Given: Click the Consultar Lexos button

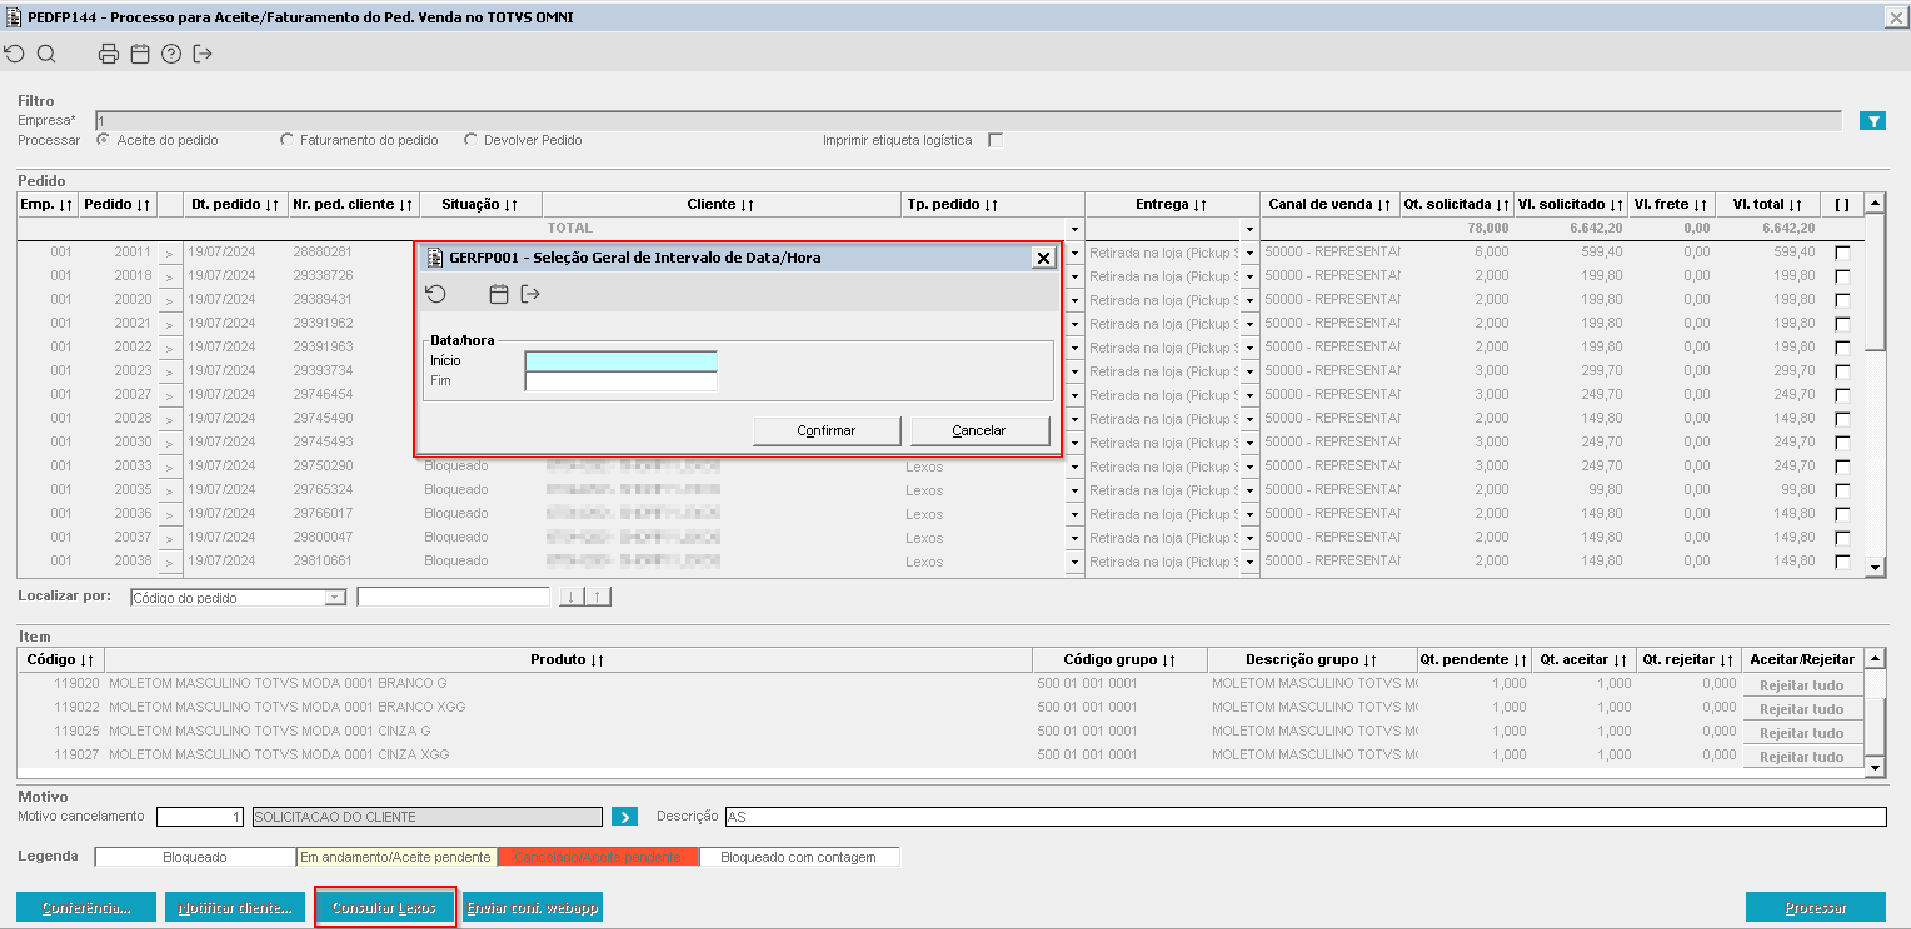Looking at the screenshot, I should click(x=384, y=908).
